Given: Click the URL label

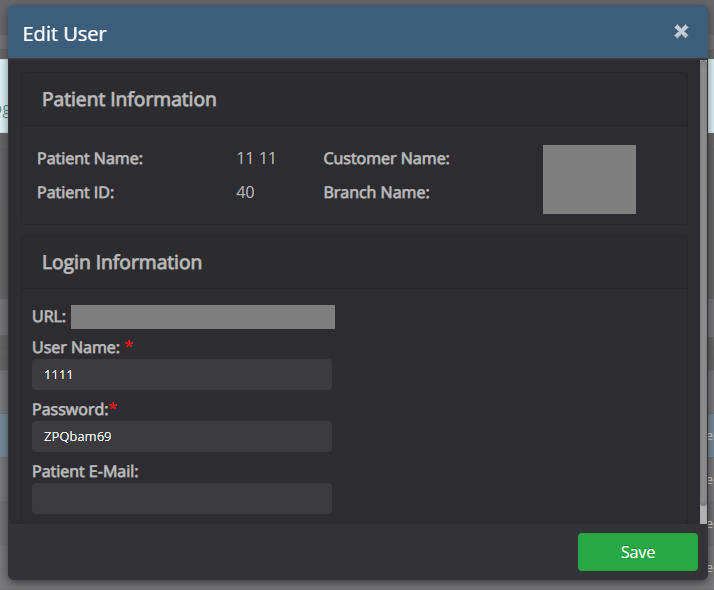Looking at the screenshot, I should 49,317.
